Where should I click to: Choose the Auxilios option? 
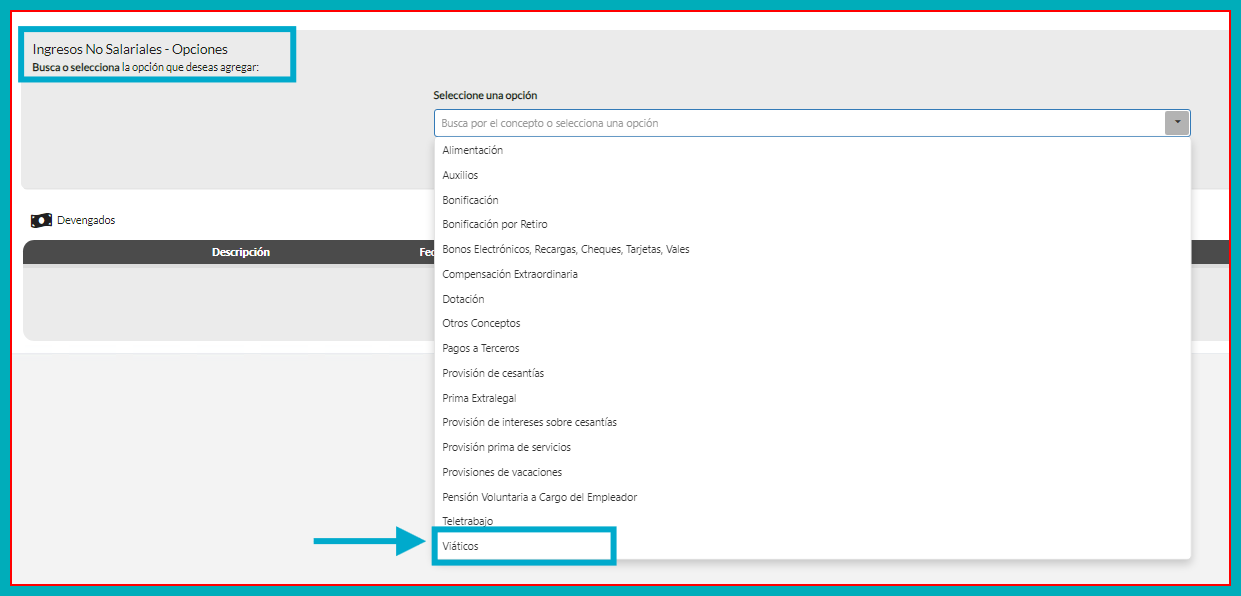click(x=812, y=175)
